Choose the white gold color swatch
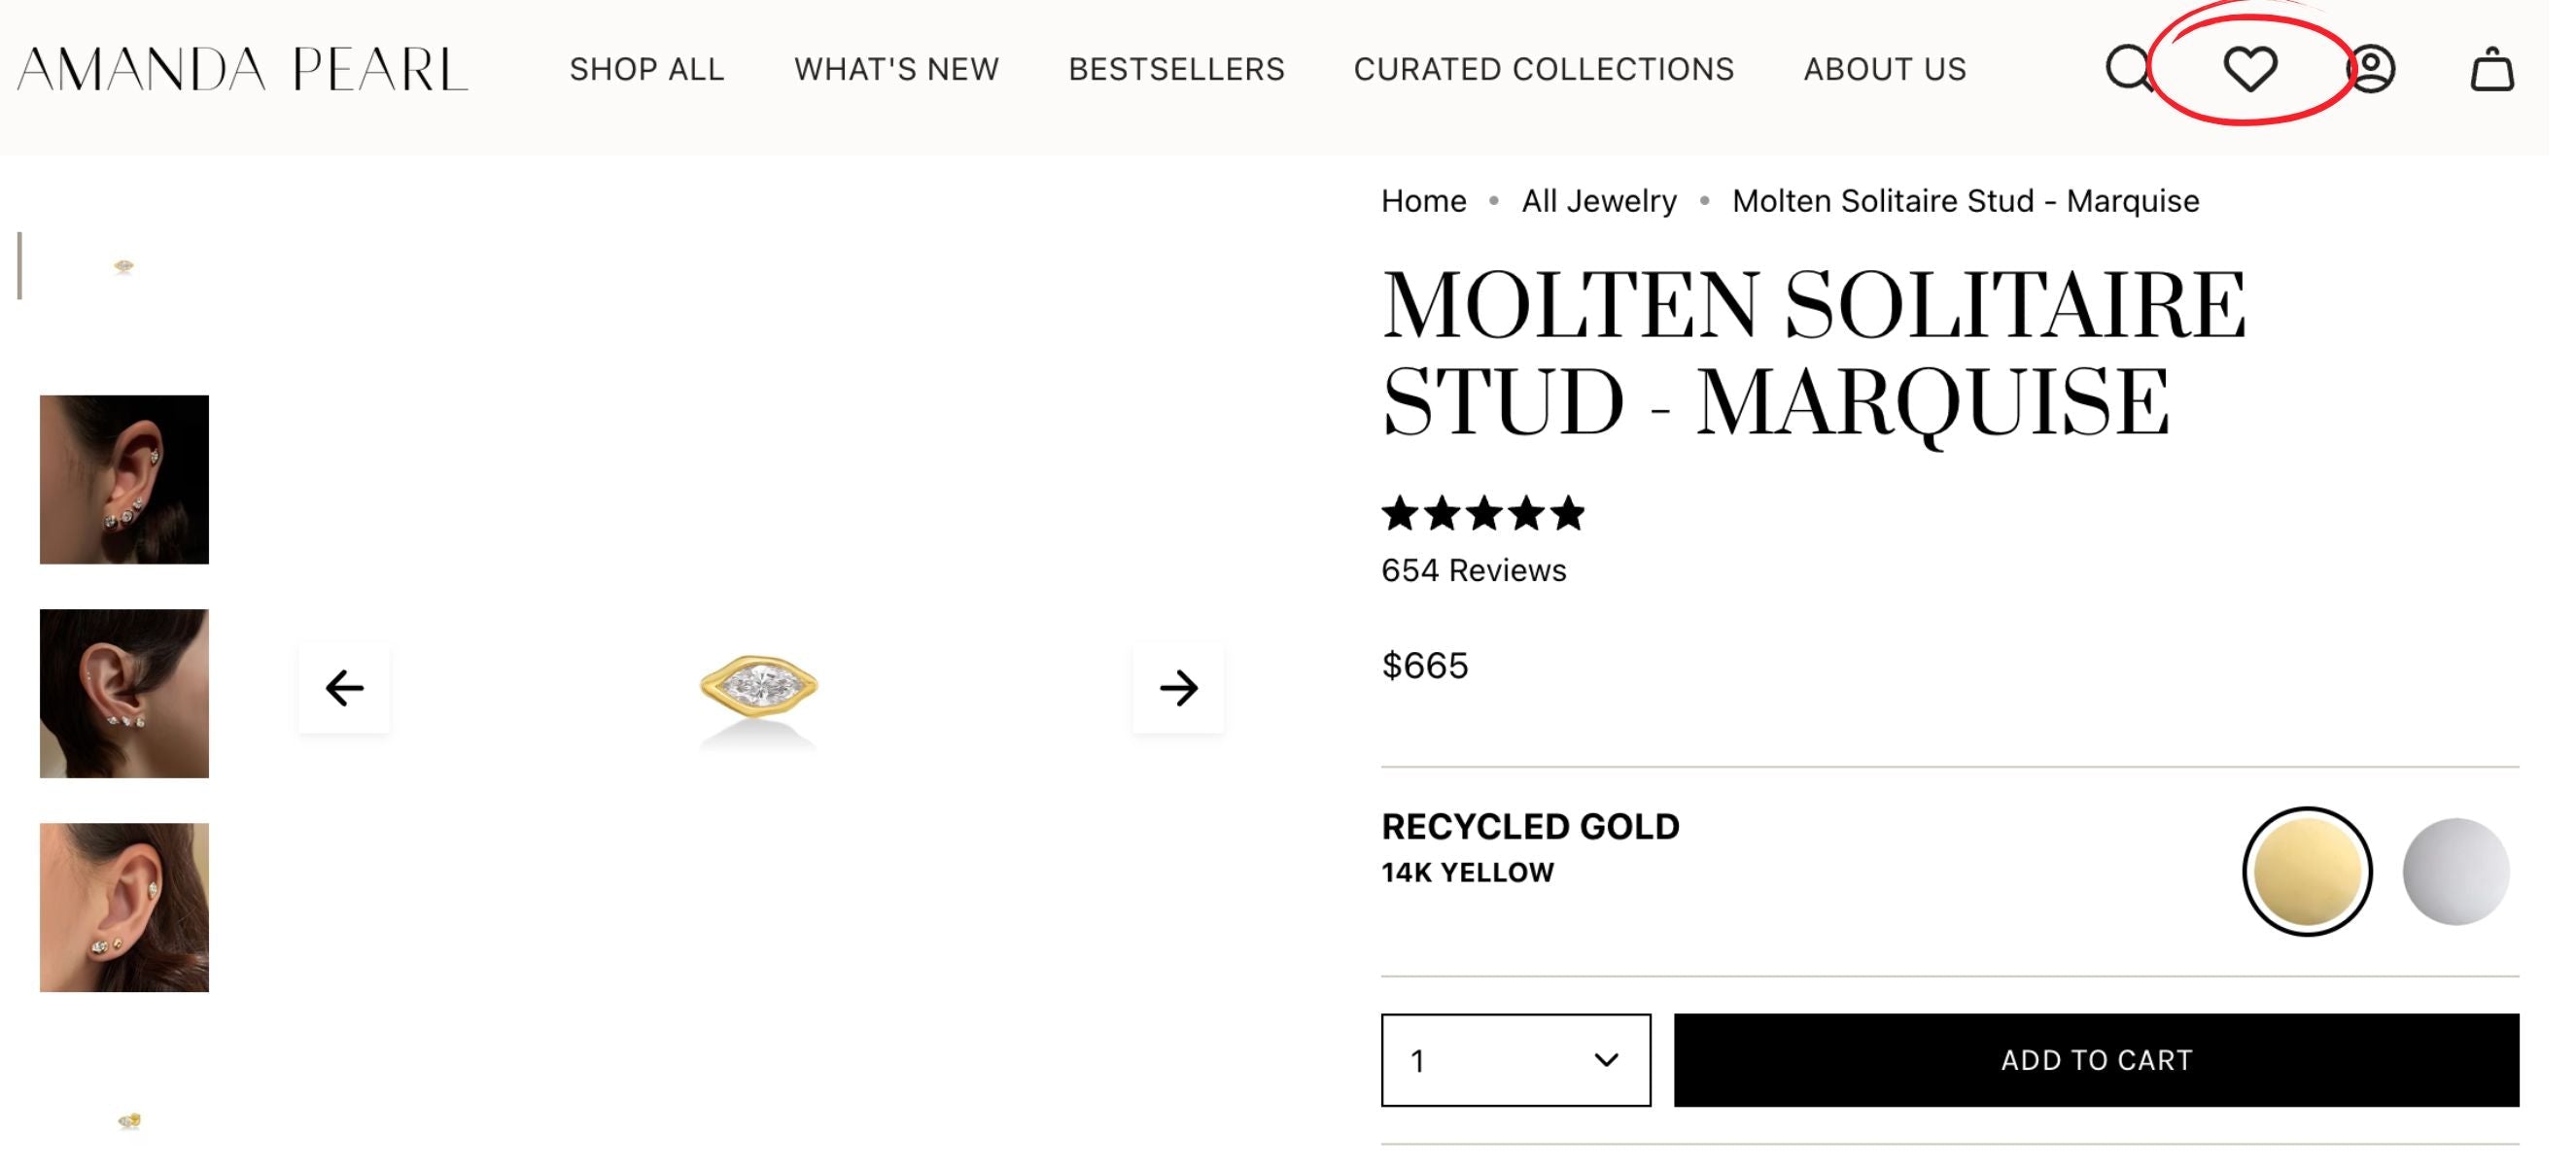The image size is (2576, 1166). (2455, 871)
